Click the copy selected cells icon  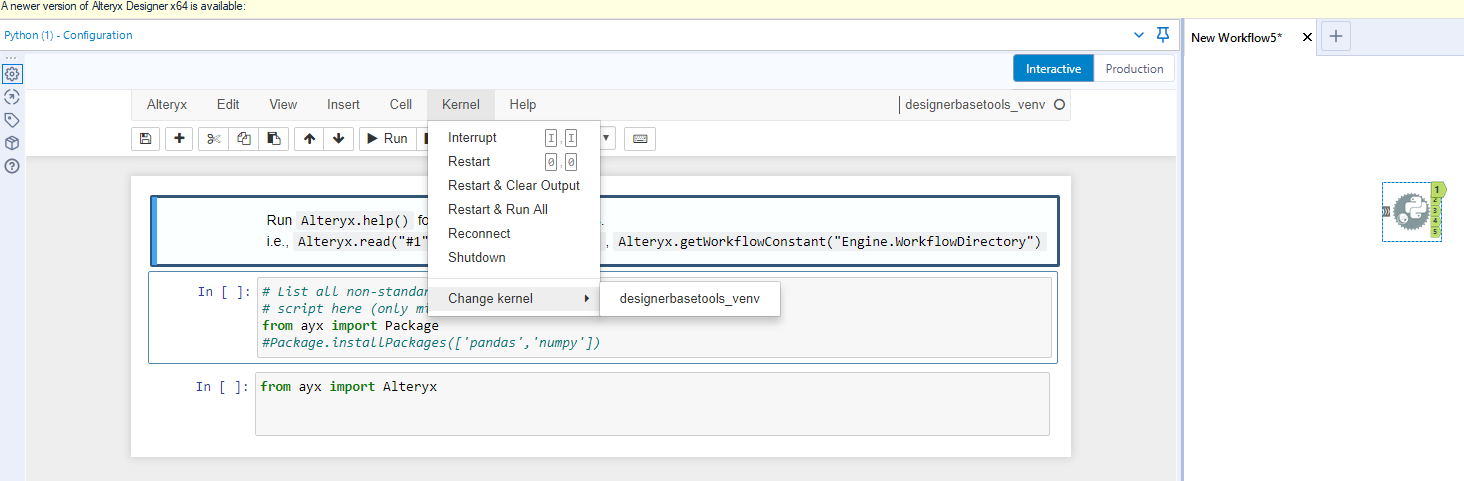click(243, 139)
